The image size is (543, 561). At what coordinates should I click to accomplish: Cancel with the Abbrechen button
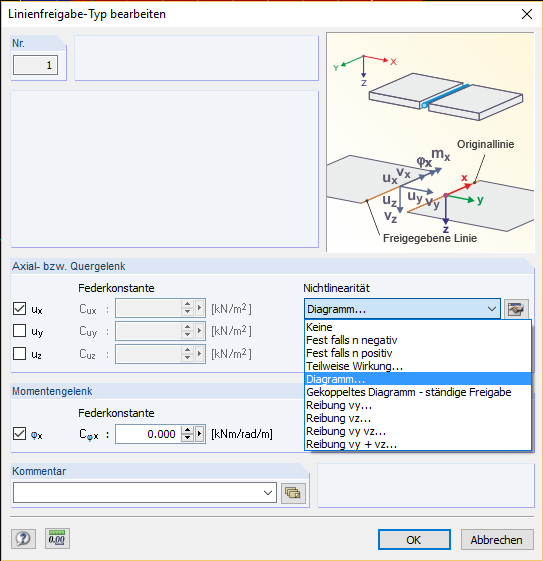pyautogui.click(x=497, y=540)
